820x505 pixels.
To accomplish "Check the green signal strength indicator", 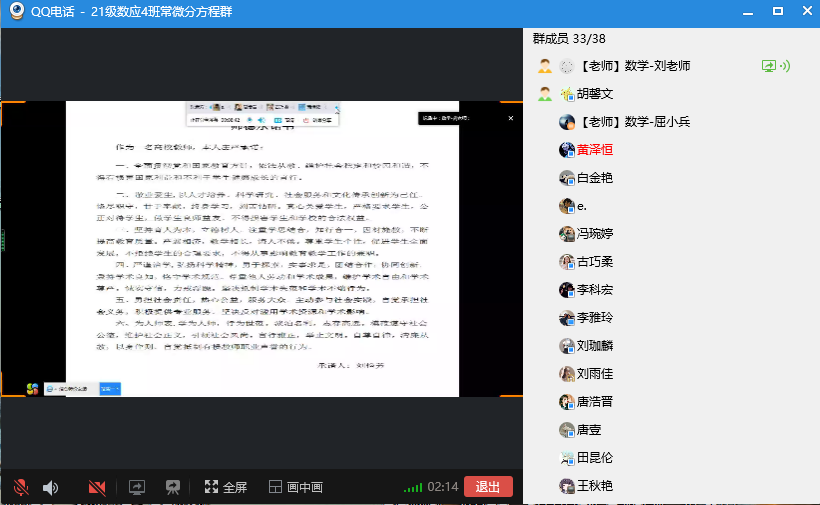I will 412,488.
